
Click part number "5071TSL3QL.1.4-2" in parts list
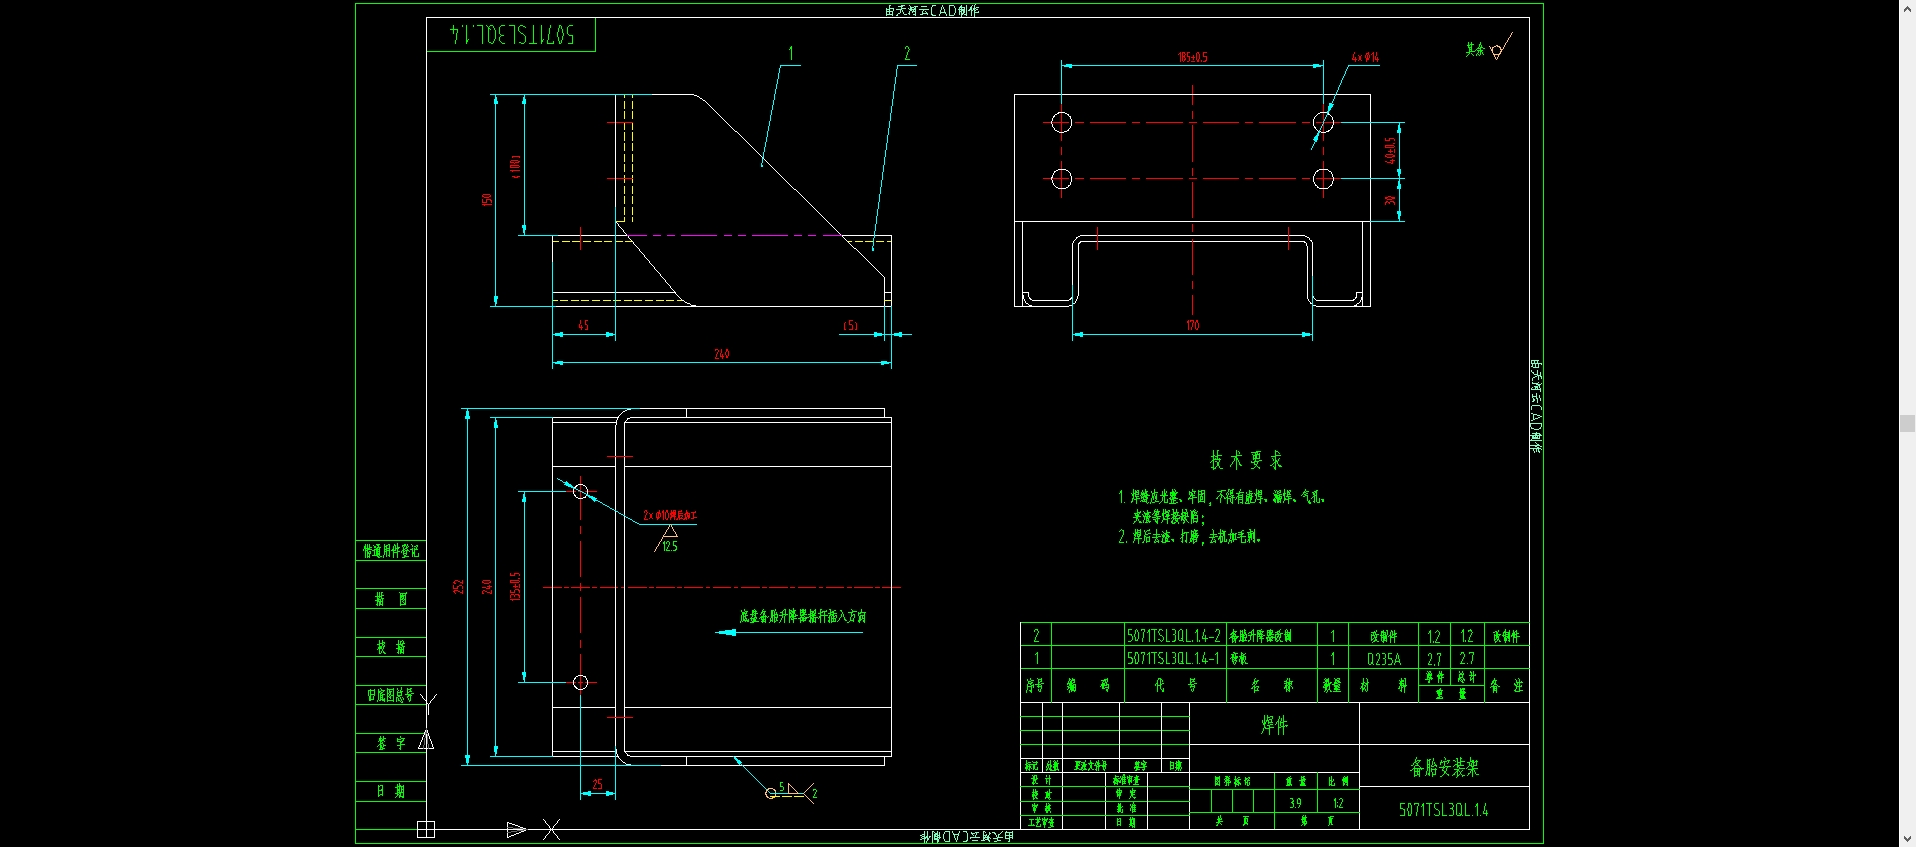click(1174, 636)
